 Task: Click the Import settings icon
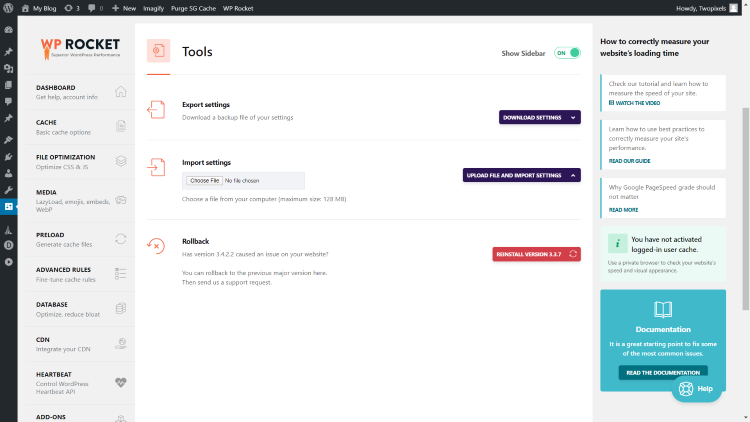click(x=156, y=167)
